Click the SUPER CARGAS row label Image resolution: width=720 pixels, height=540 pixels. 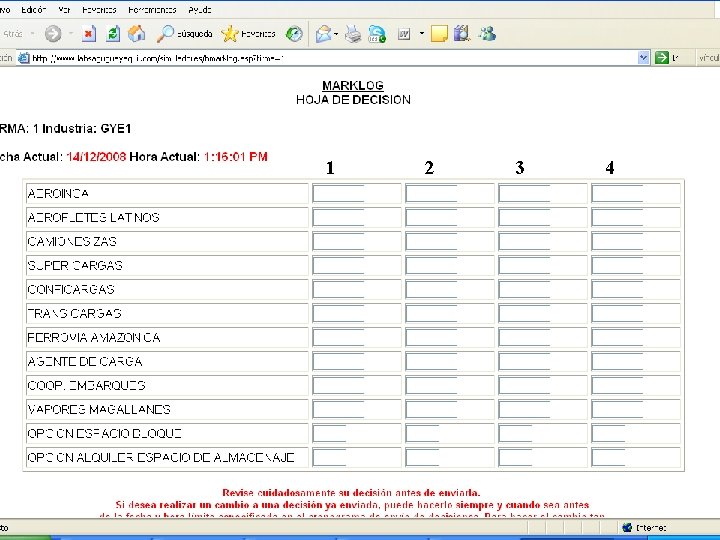tap(75, 265)
